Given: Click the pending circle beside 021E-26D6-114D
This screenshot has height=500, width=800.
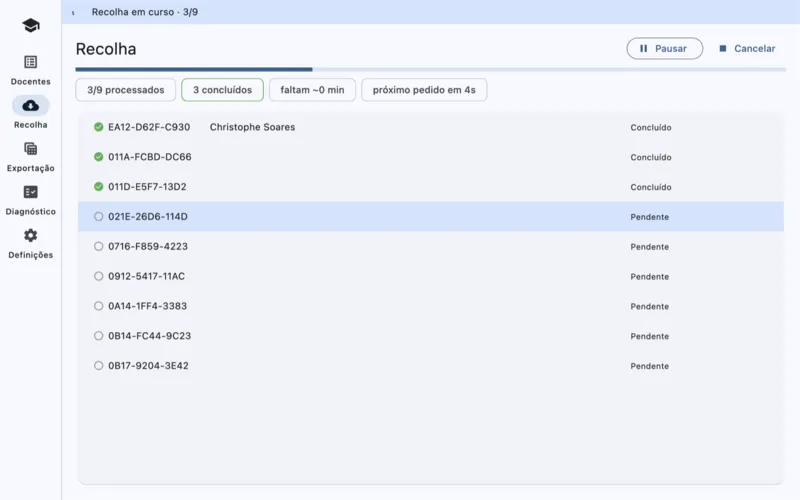Looking at the screenshot, I should 98,216.
